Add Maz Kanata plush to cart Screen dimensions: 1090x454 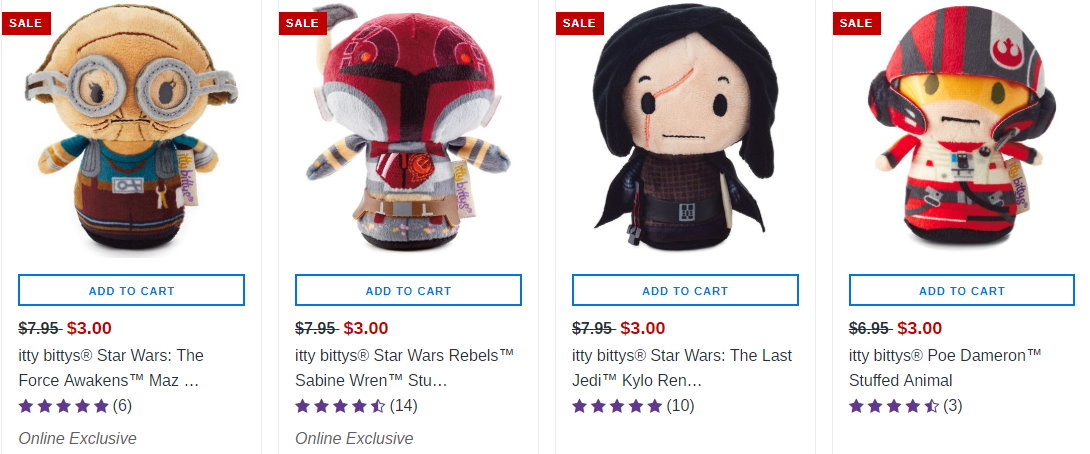click(131, 291)
